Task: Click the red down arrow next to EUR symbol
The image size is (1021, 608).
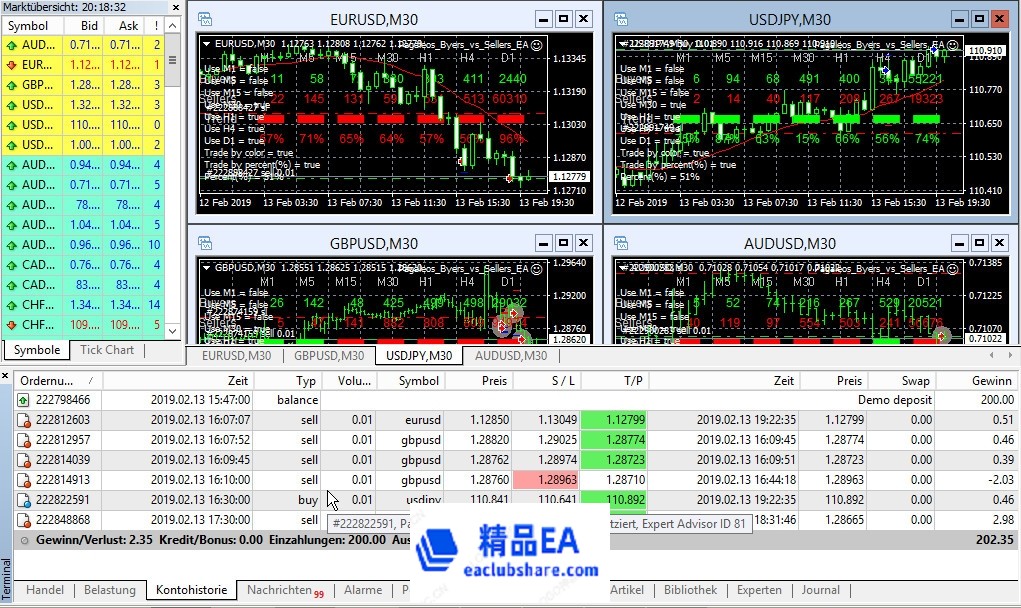Action: click(12, 65)
